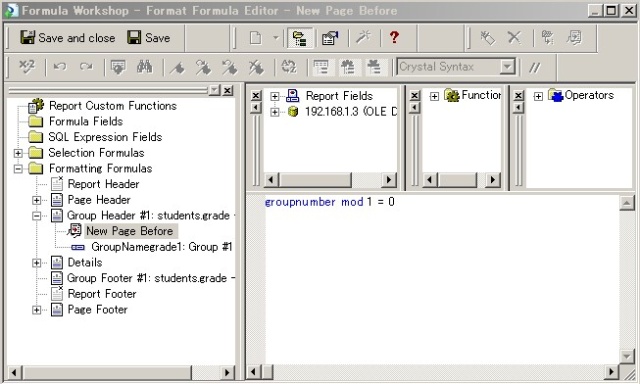This screenshot has width=640, height=384.
Task: Expand the Details node
Action: (36, 263)
